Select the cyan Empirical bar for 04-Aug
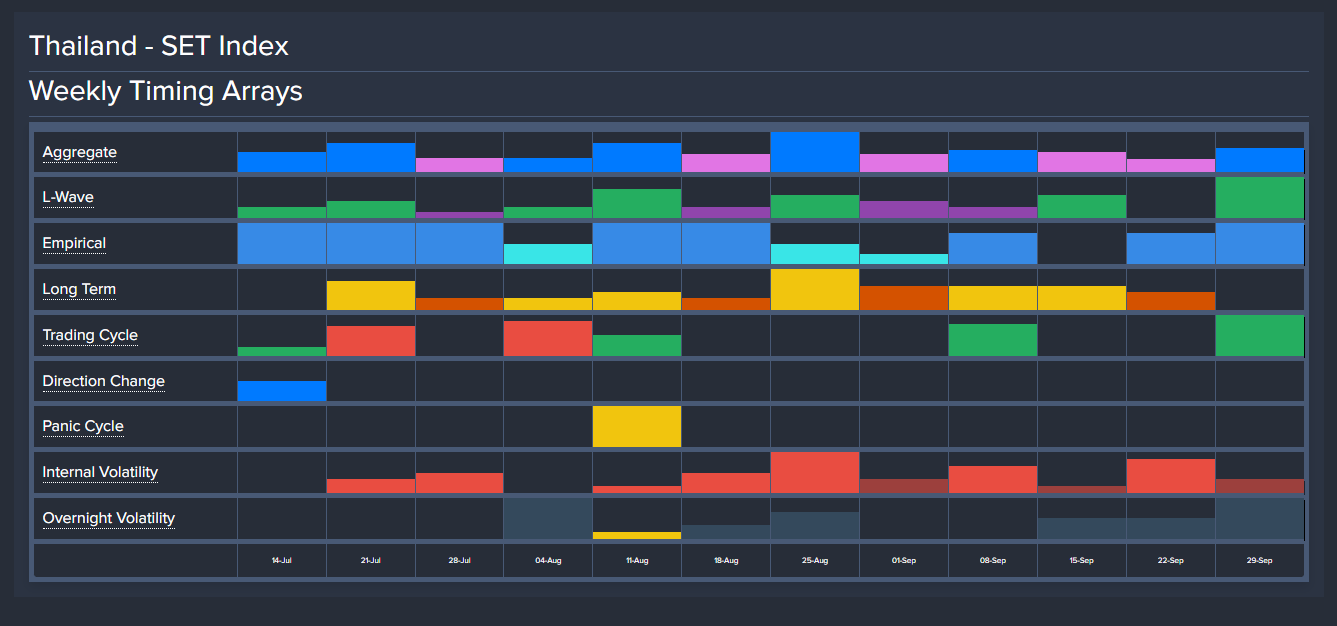 click(548, 254)
